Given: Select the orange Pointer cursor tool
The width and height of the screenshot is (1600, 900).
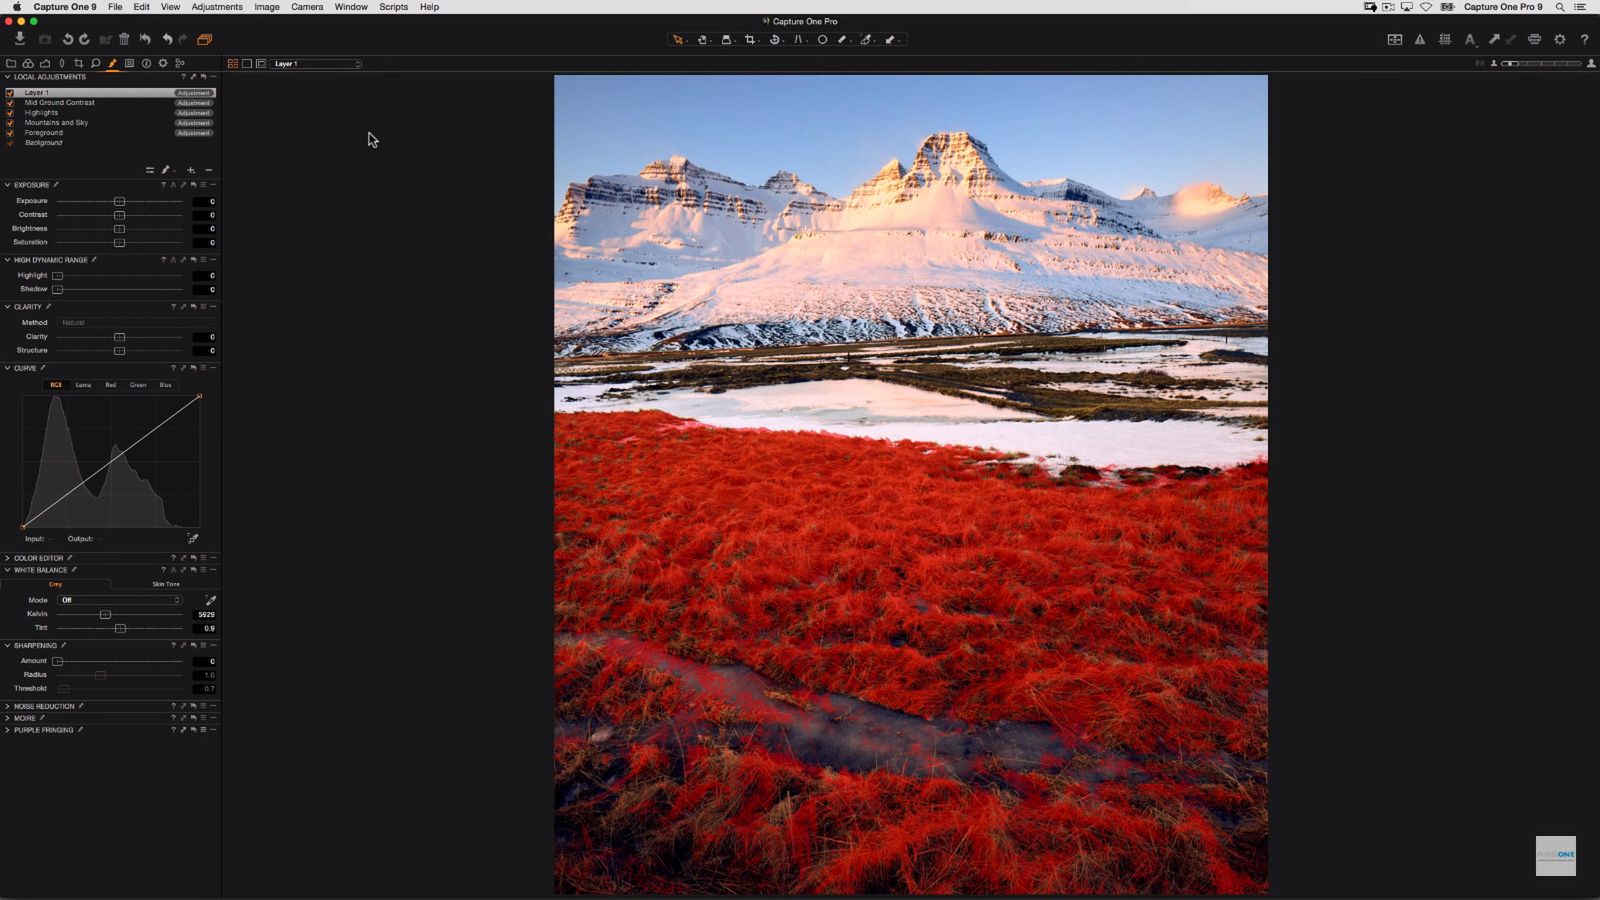Looking at the screenshot, I should tap(677, 40).
